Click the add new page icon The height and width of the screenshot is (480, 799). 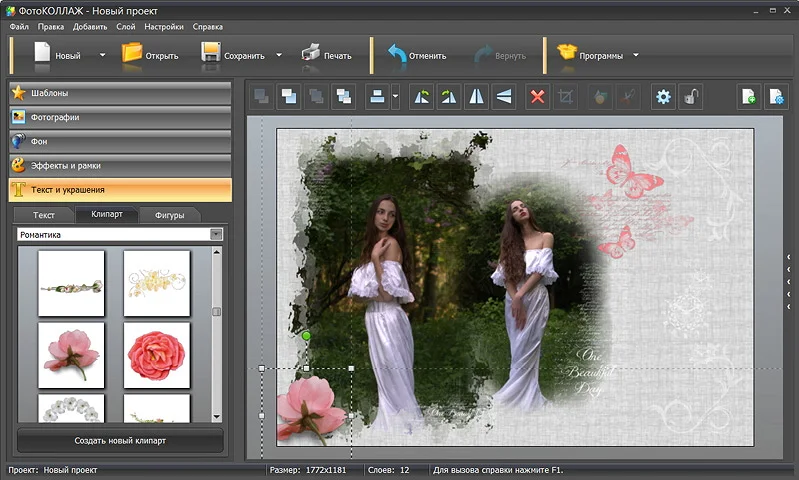coord(749,97)
